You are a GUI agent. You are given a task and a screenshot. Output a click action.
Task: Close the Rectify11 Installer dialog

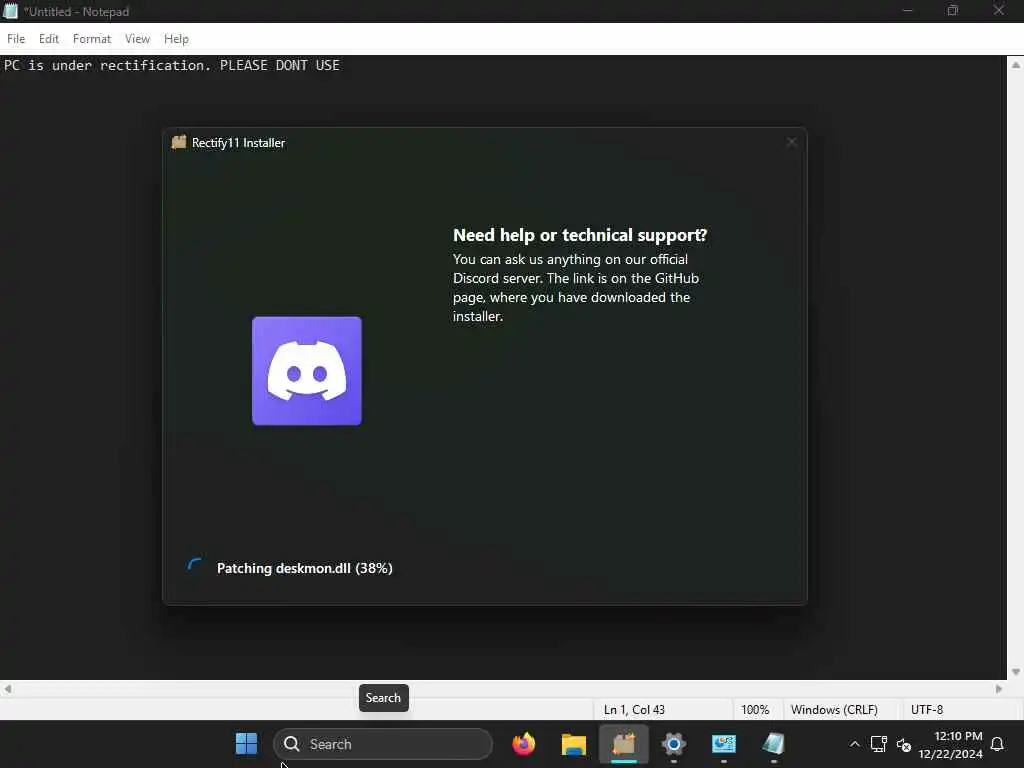coord(791,142)
